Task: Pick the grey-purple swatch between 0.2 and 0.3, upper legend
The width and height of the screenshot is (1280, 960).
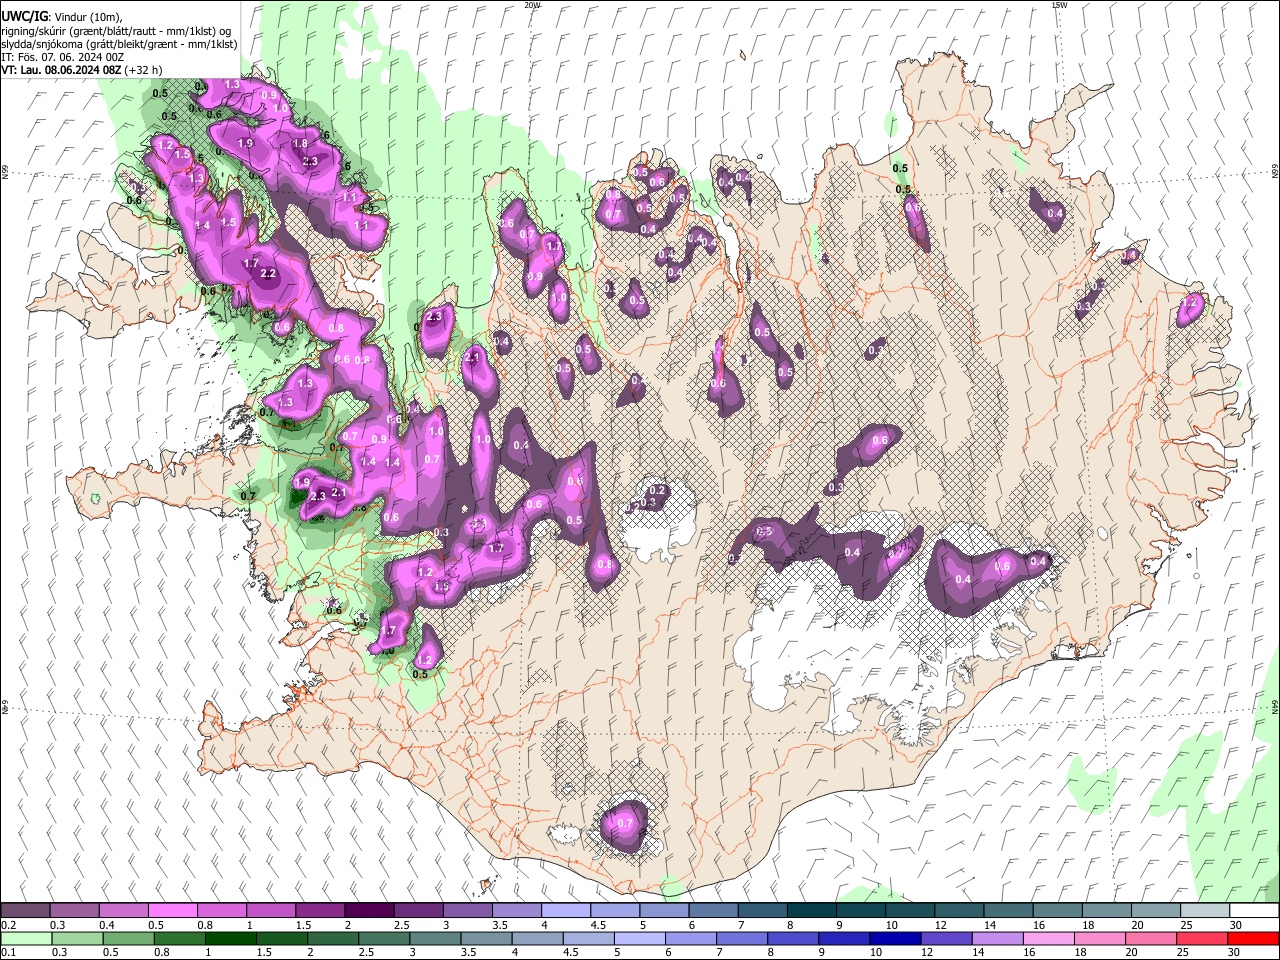Action: (x=25, y=910)
